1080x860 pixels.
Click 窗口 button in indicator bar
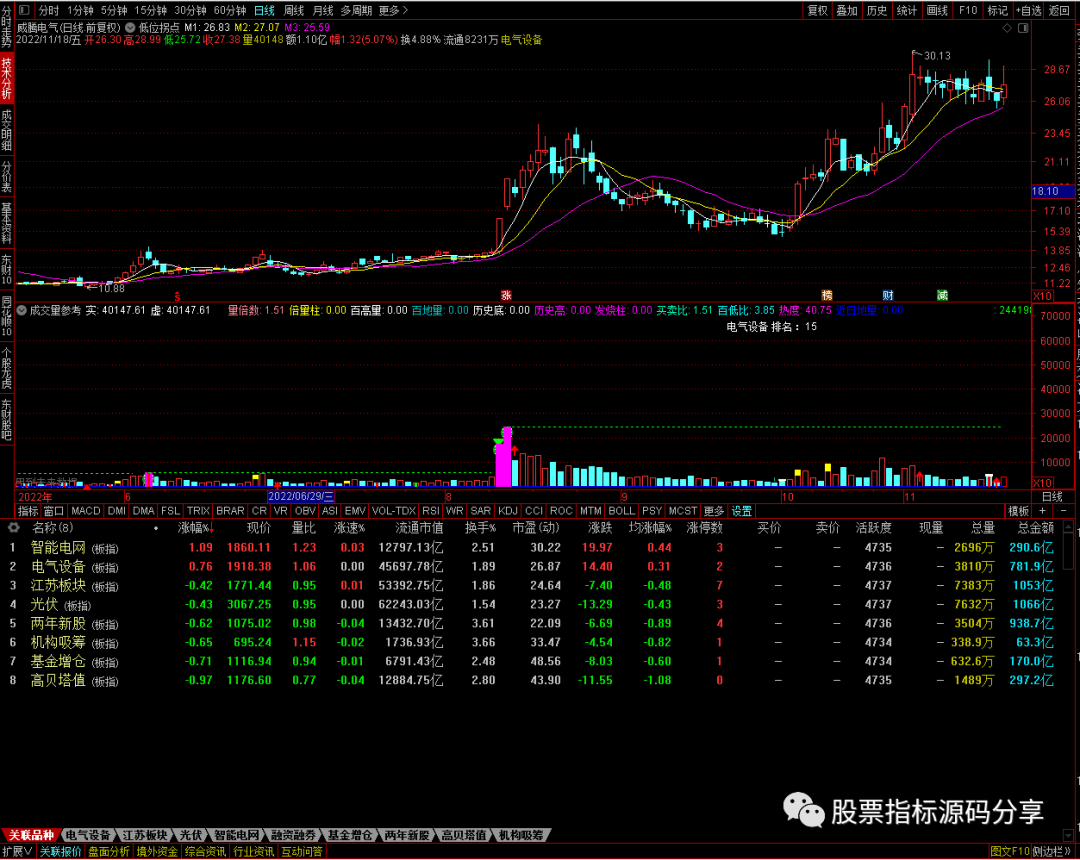point(54,511)
